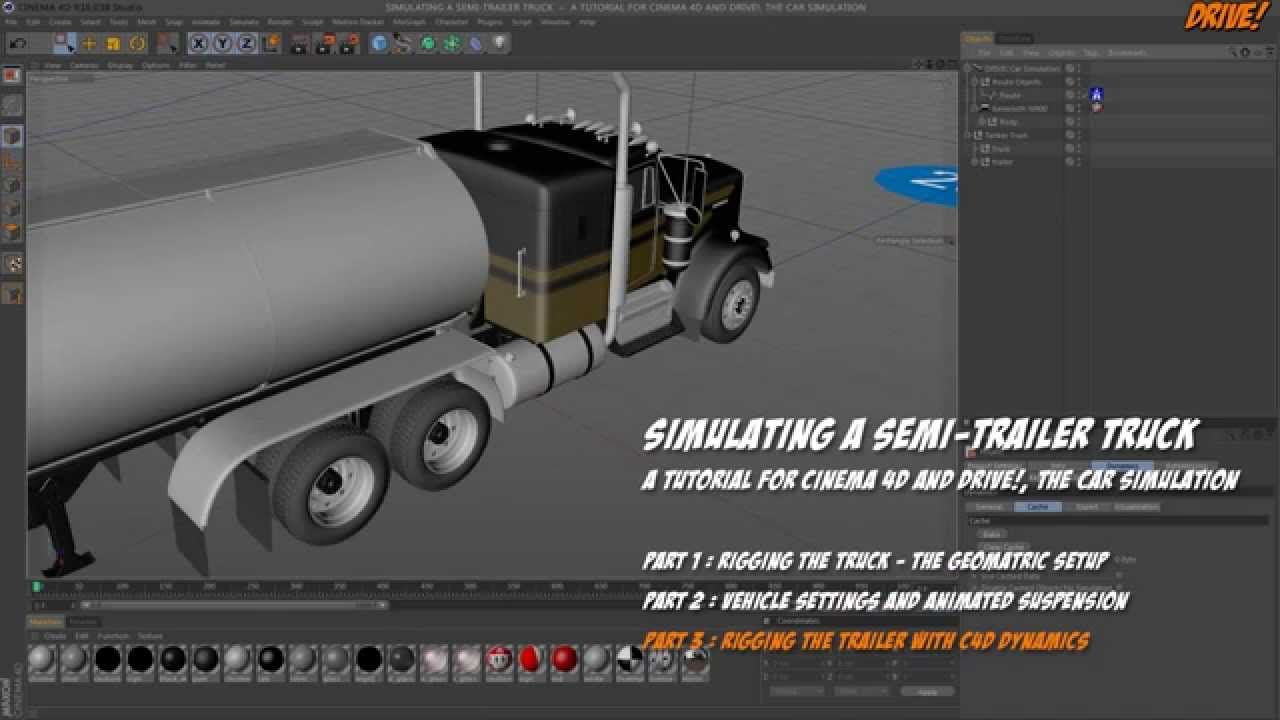1280x720 pixels.
Task: Switch to the Objects tab
Action: (978, 39)
